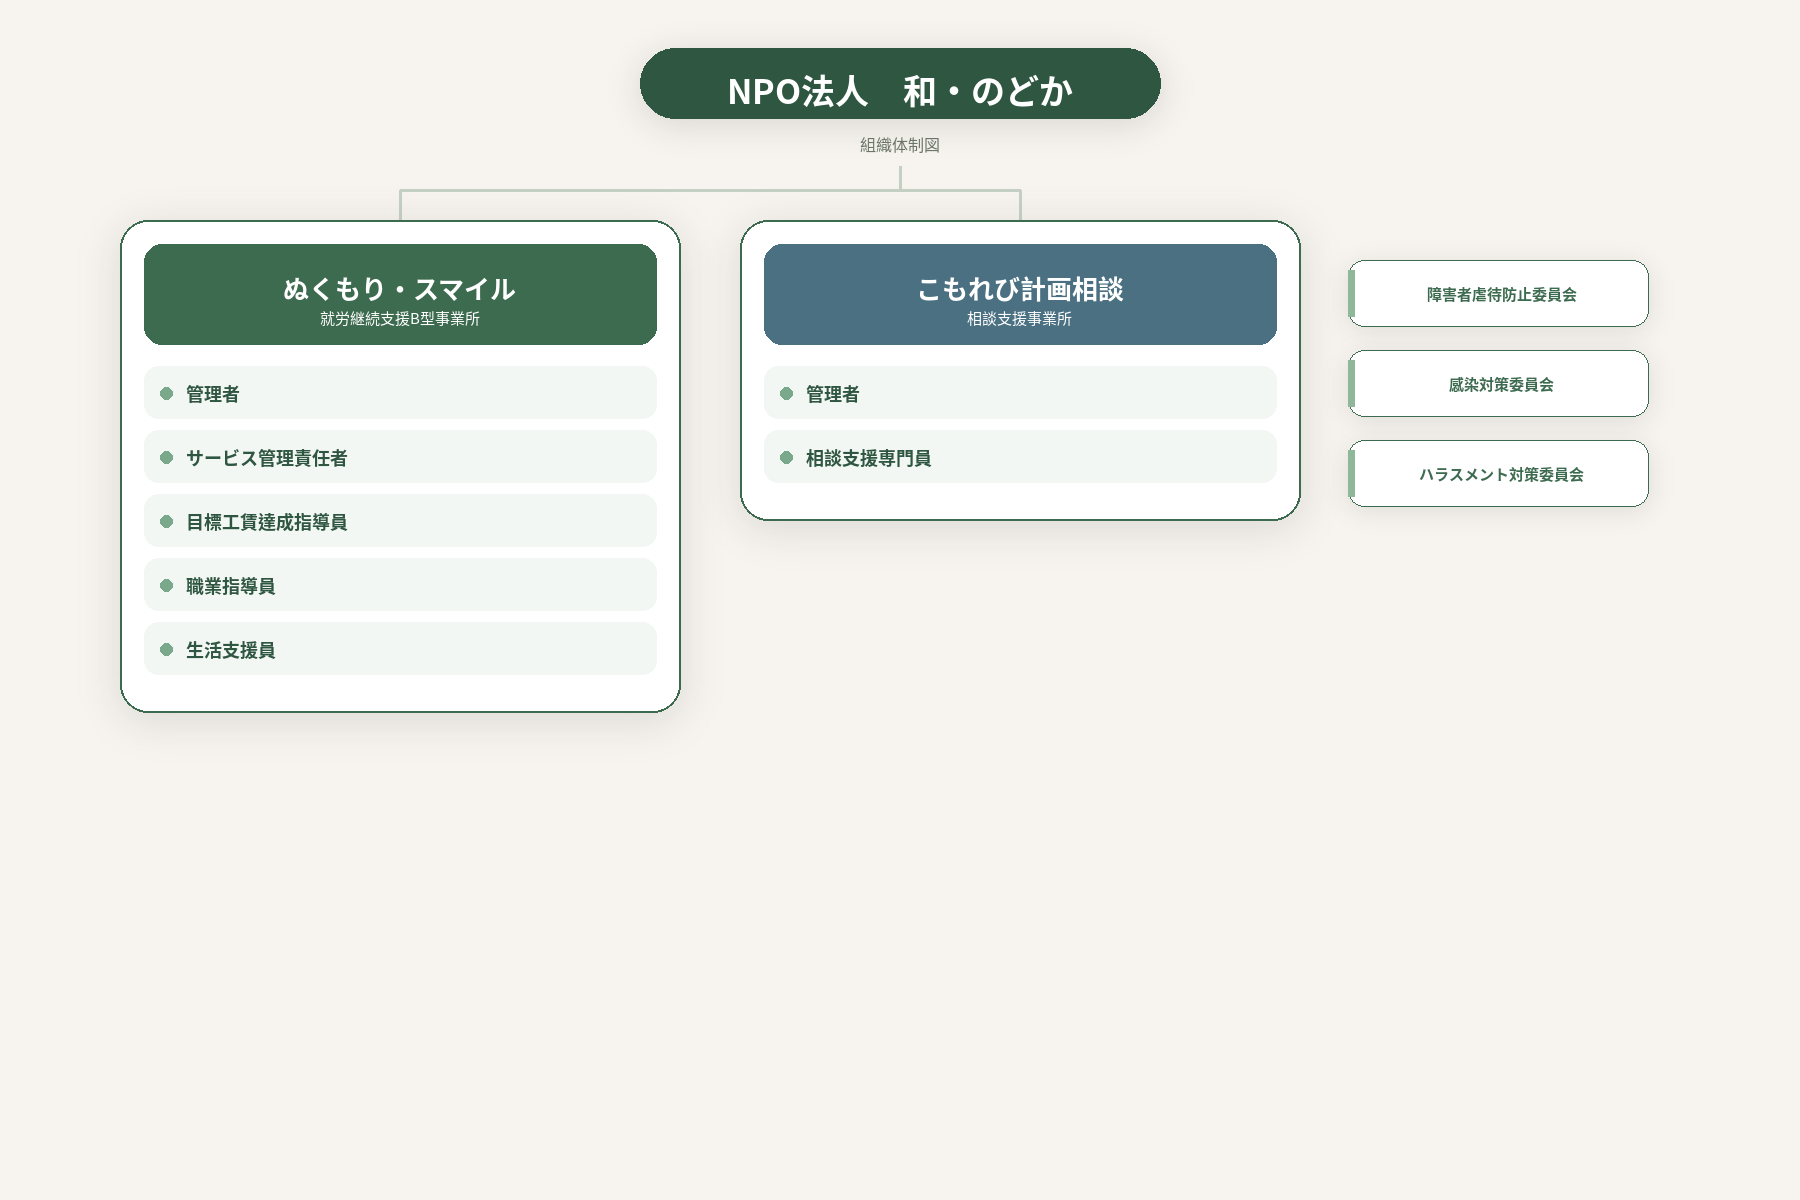Viewport: 1800px width, 1200px height.
Task: Select the 相談支援専門員 role row
Action: click(1020, 457)
